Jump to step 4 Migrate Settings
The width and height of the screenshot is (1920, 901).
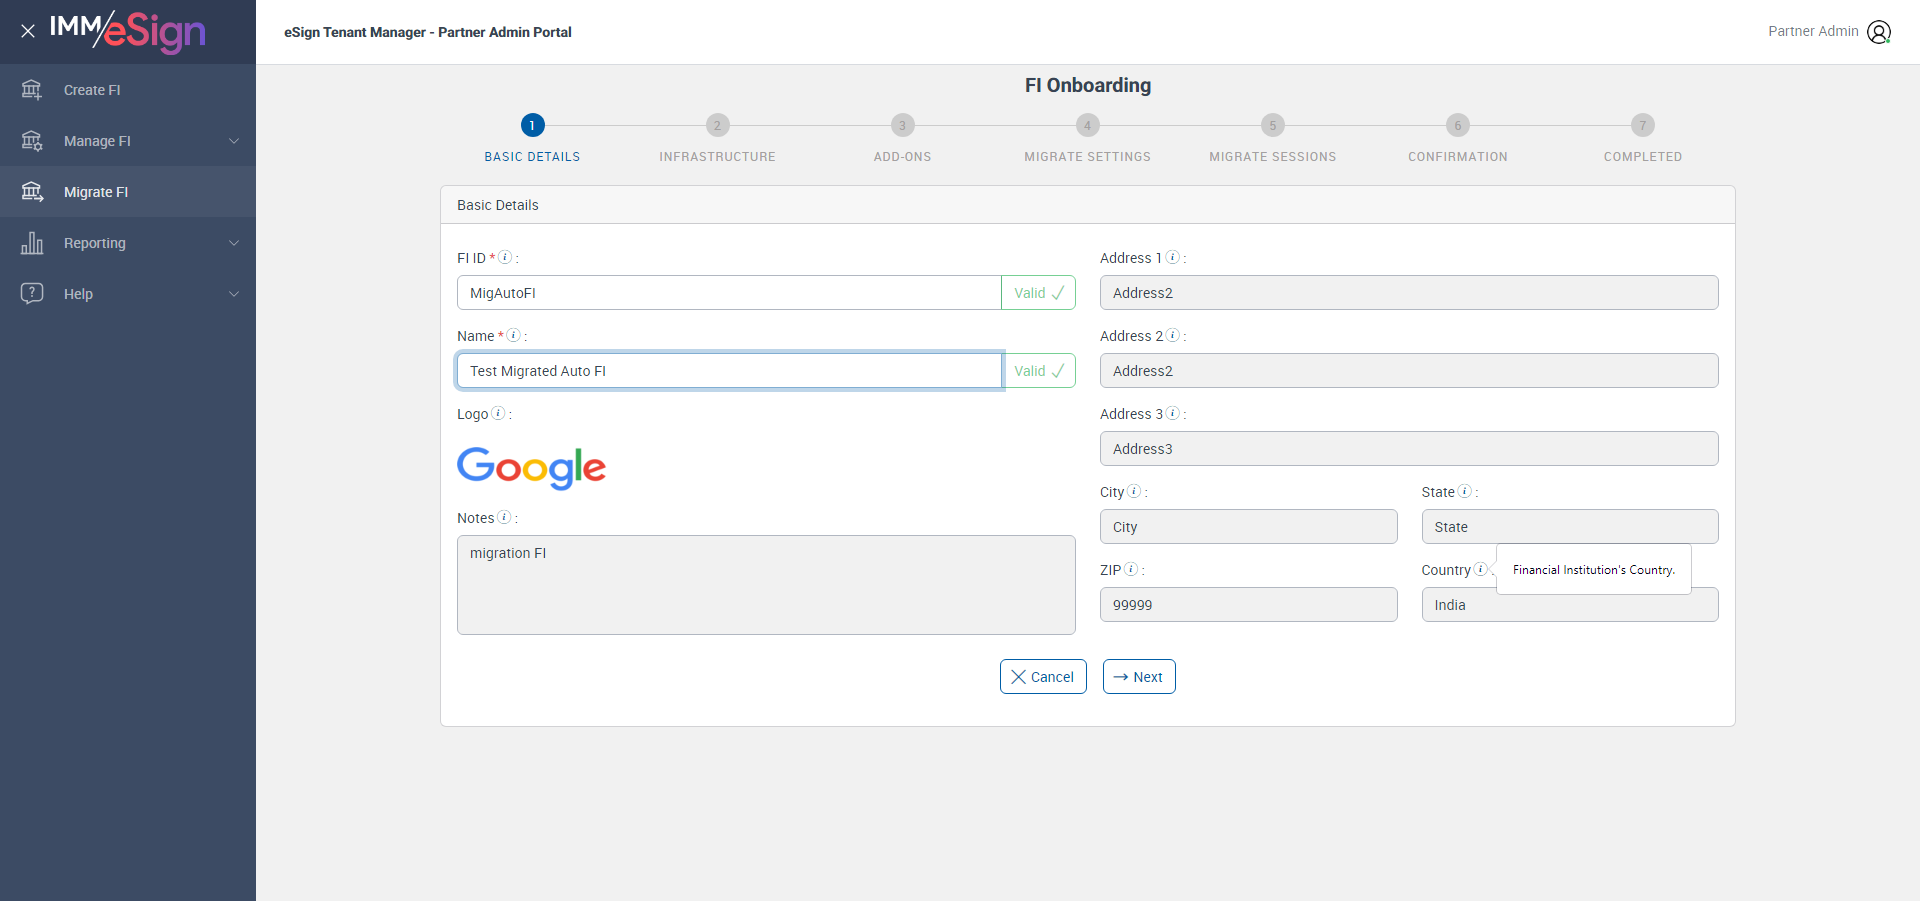[1087, 125]
